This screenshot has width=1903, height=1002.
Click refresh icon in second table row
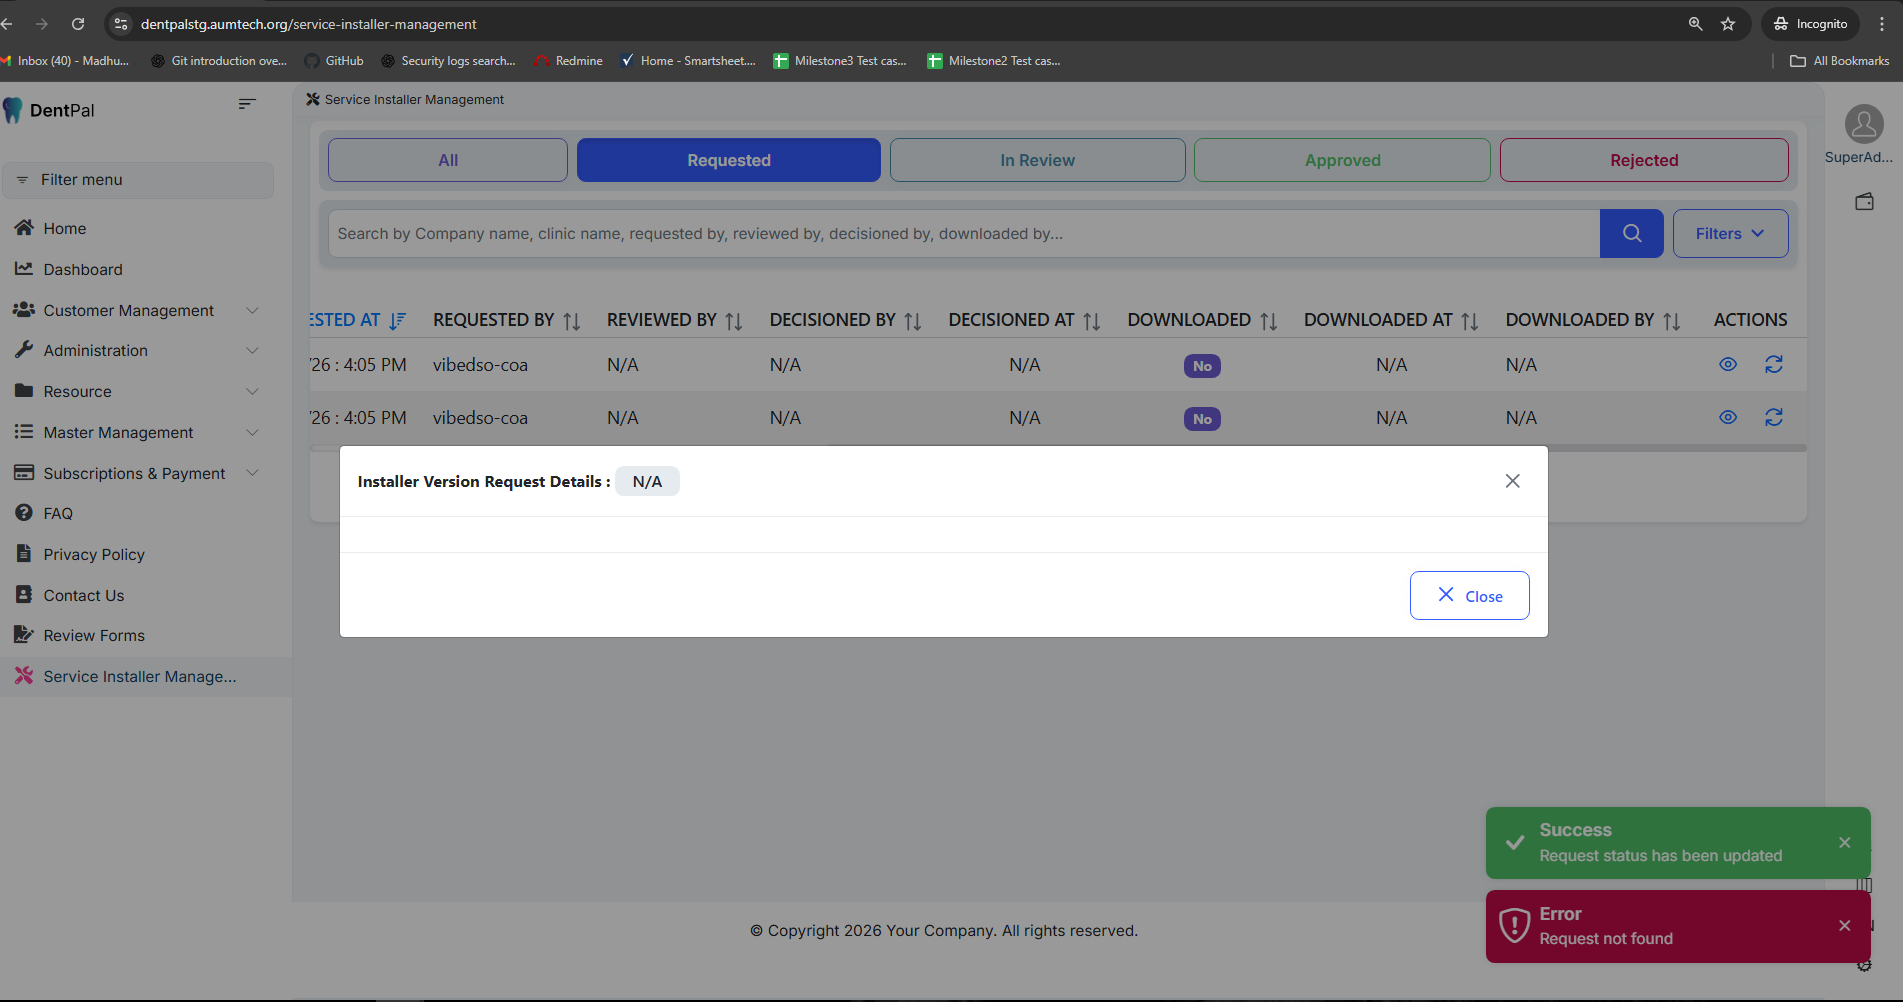click(x=1773, y=418)
